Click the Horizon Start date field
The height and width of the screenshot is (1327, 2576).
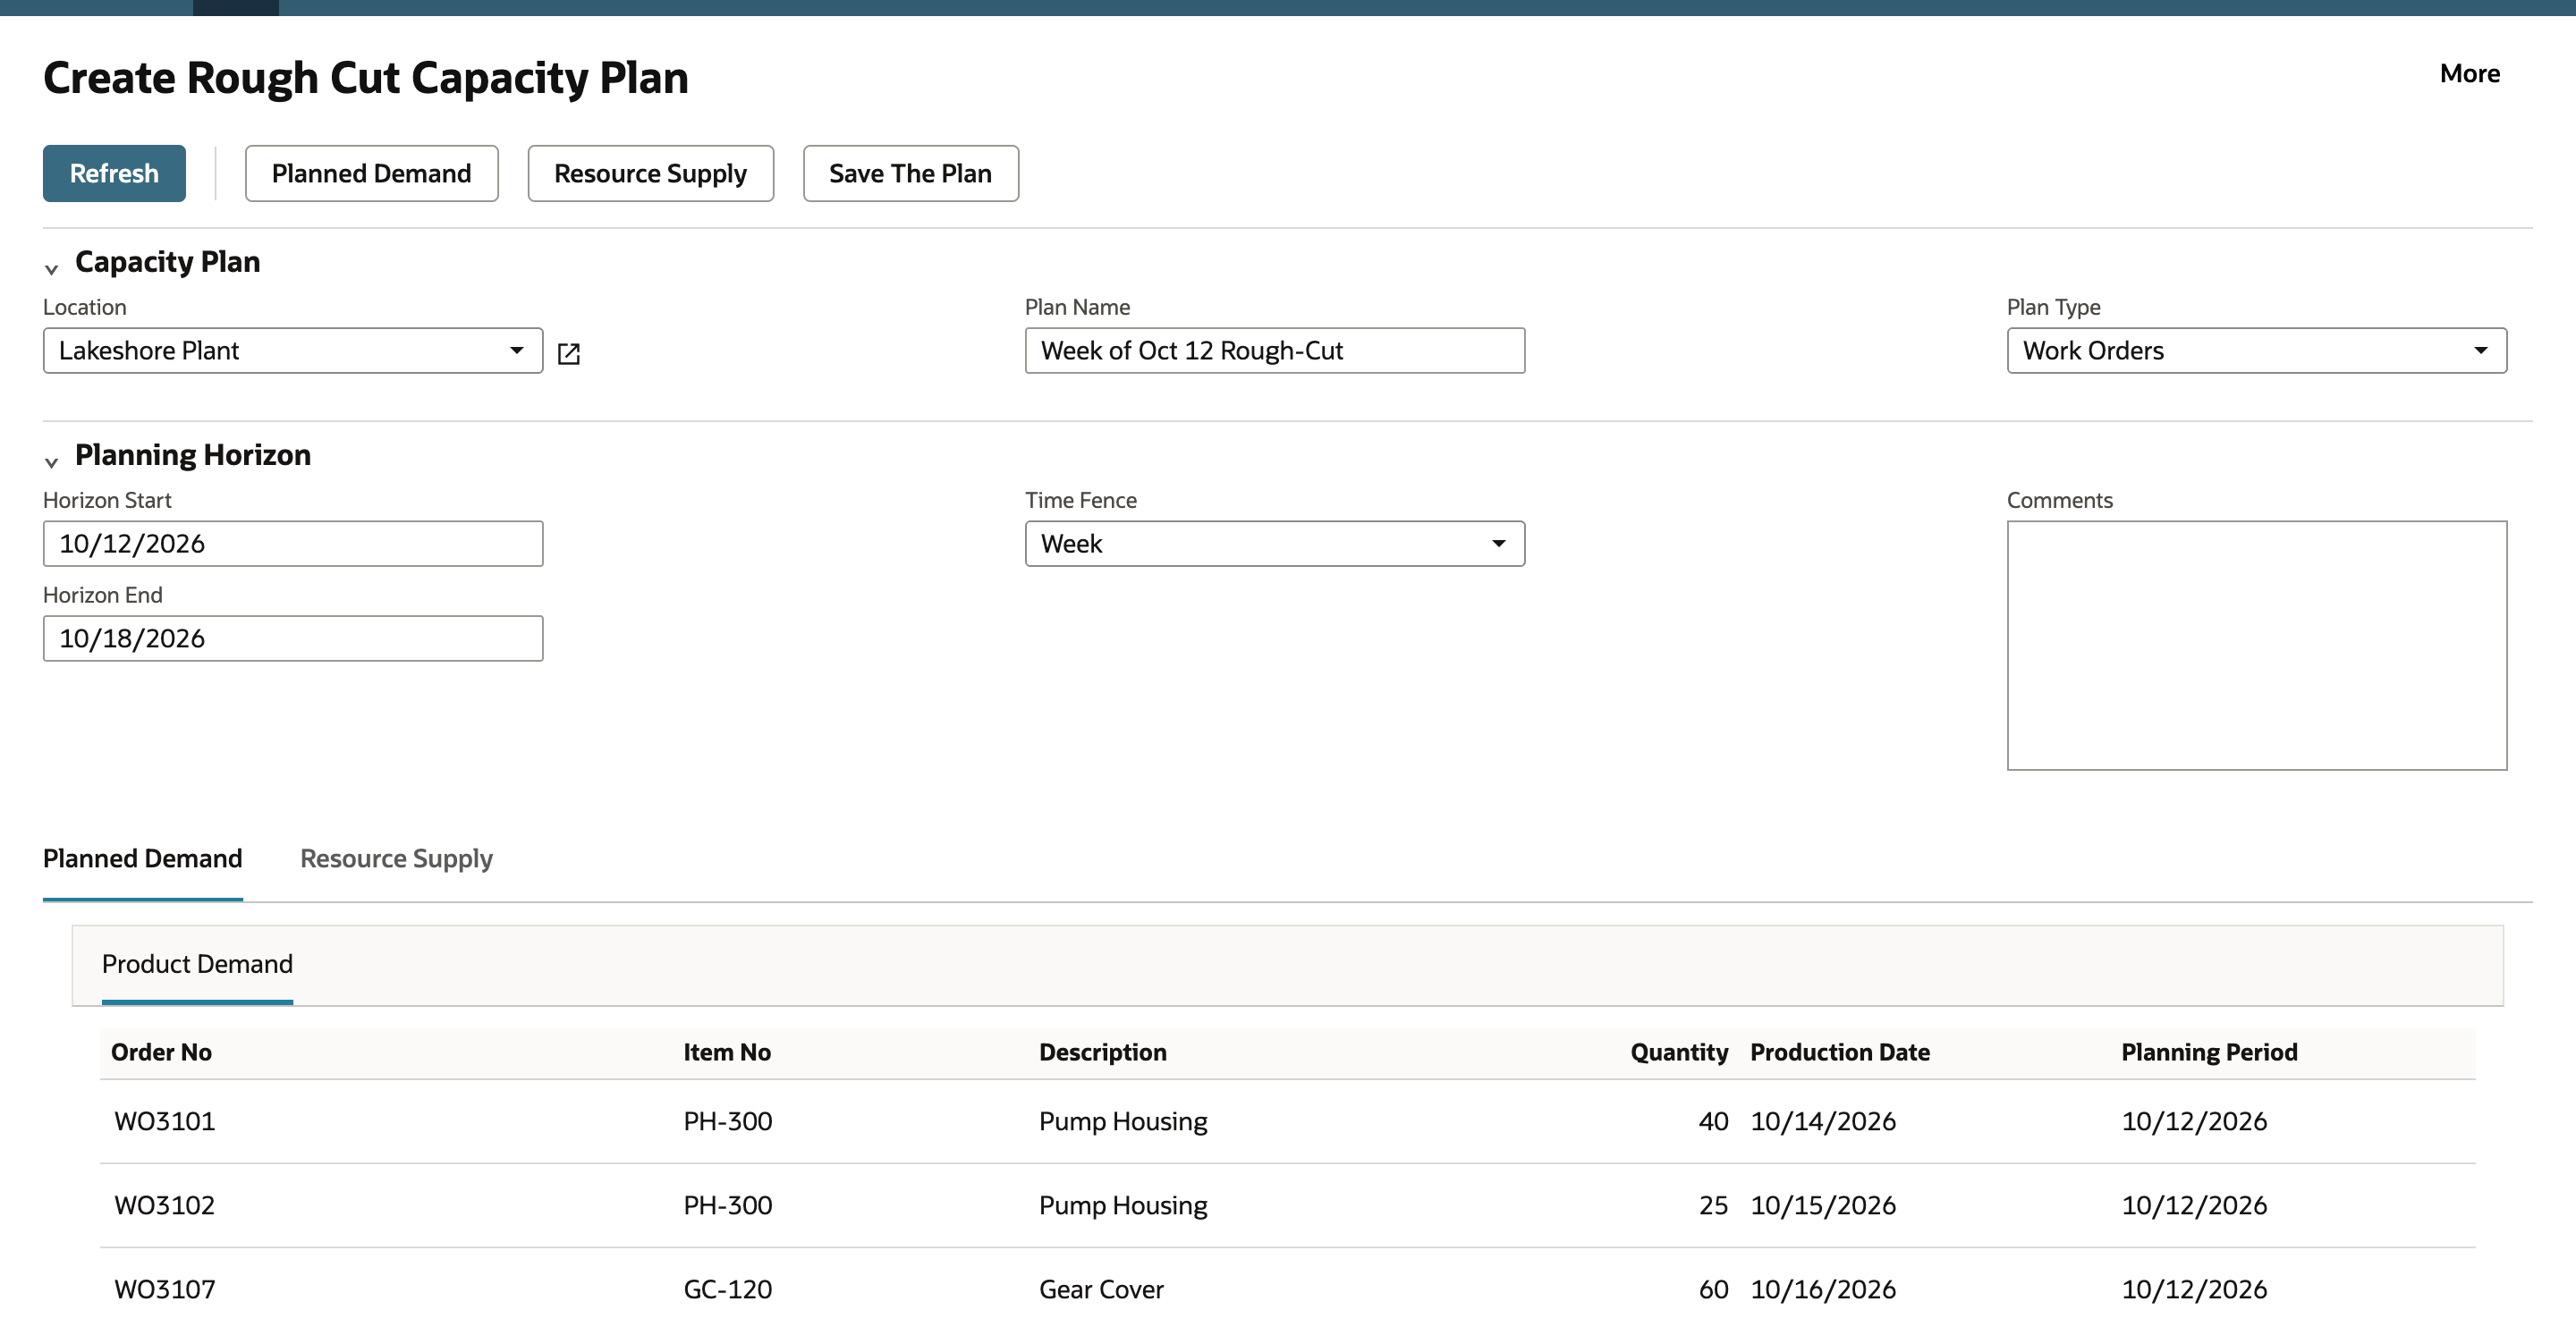click(x=293, y=544)
